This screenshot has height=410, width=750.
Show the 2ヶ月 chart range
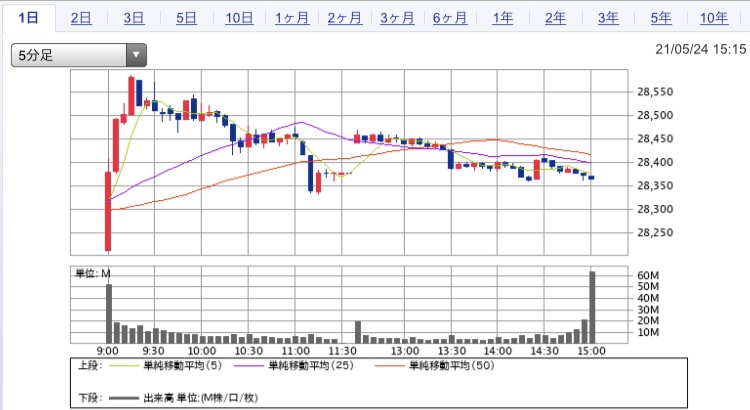click(344, 18)
